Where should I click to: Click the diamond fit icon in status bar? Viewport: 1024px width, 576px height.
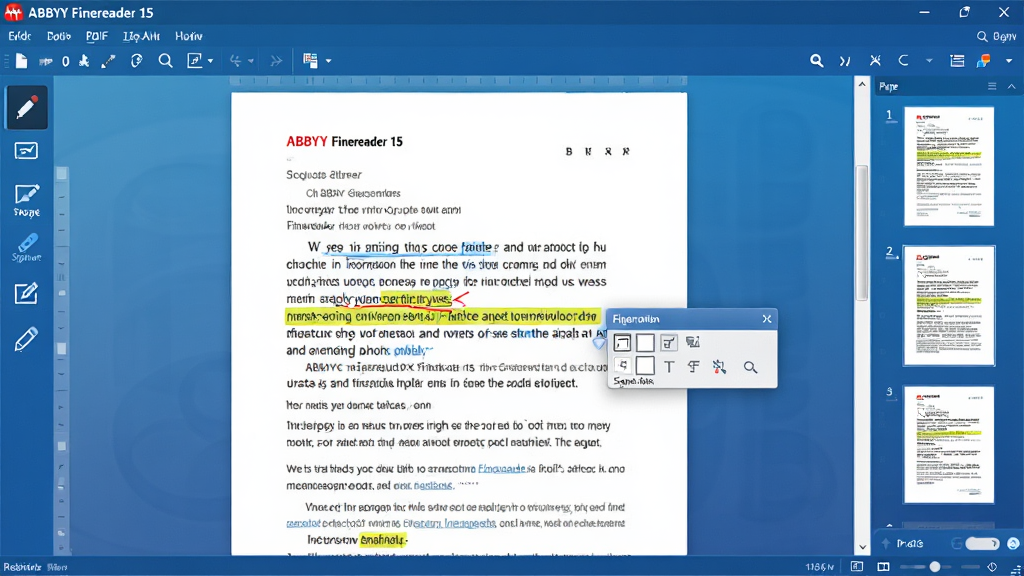click(x=992, y=567)
